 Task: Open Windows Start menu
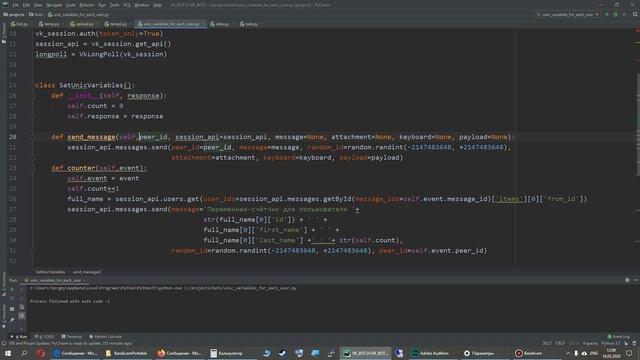click(8, 353)
